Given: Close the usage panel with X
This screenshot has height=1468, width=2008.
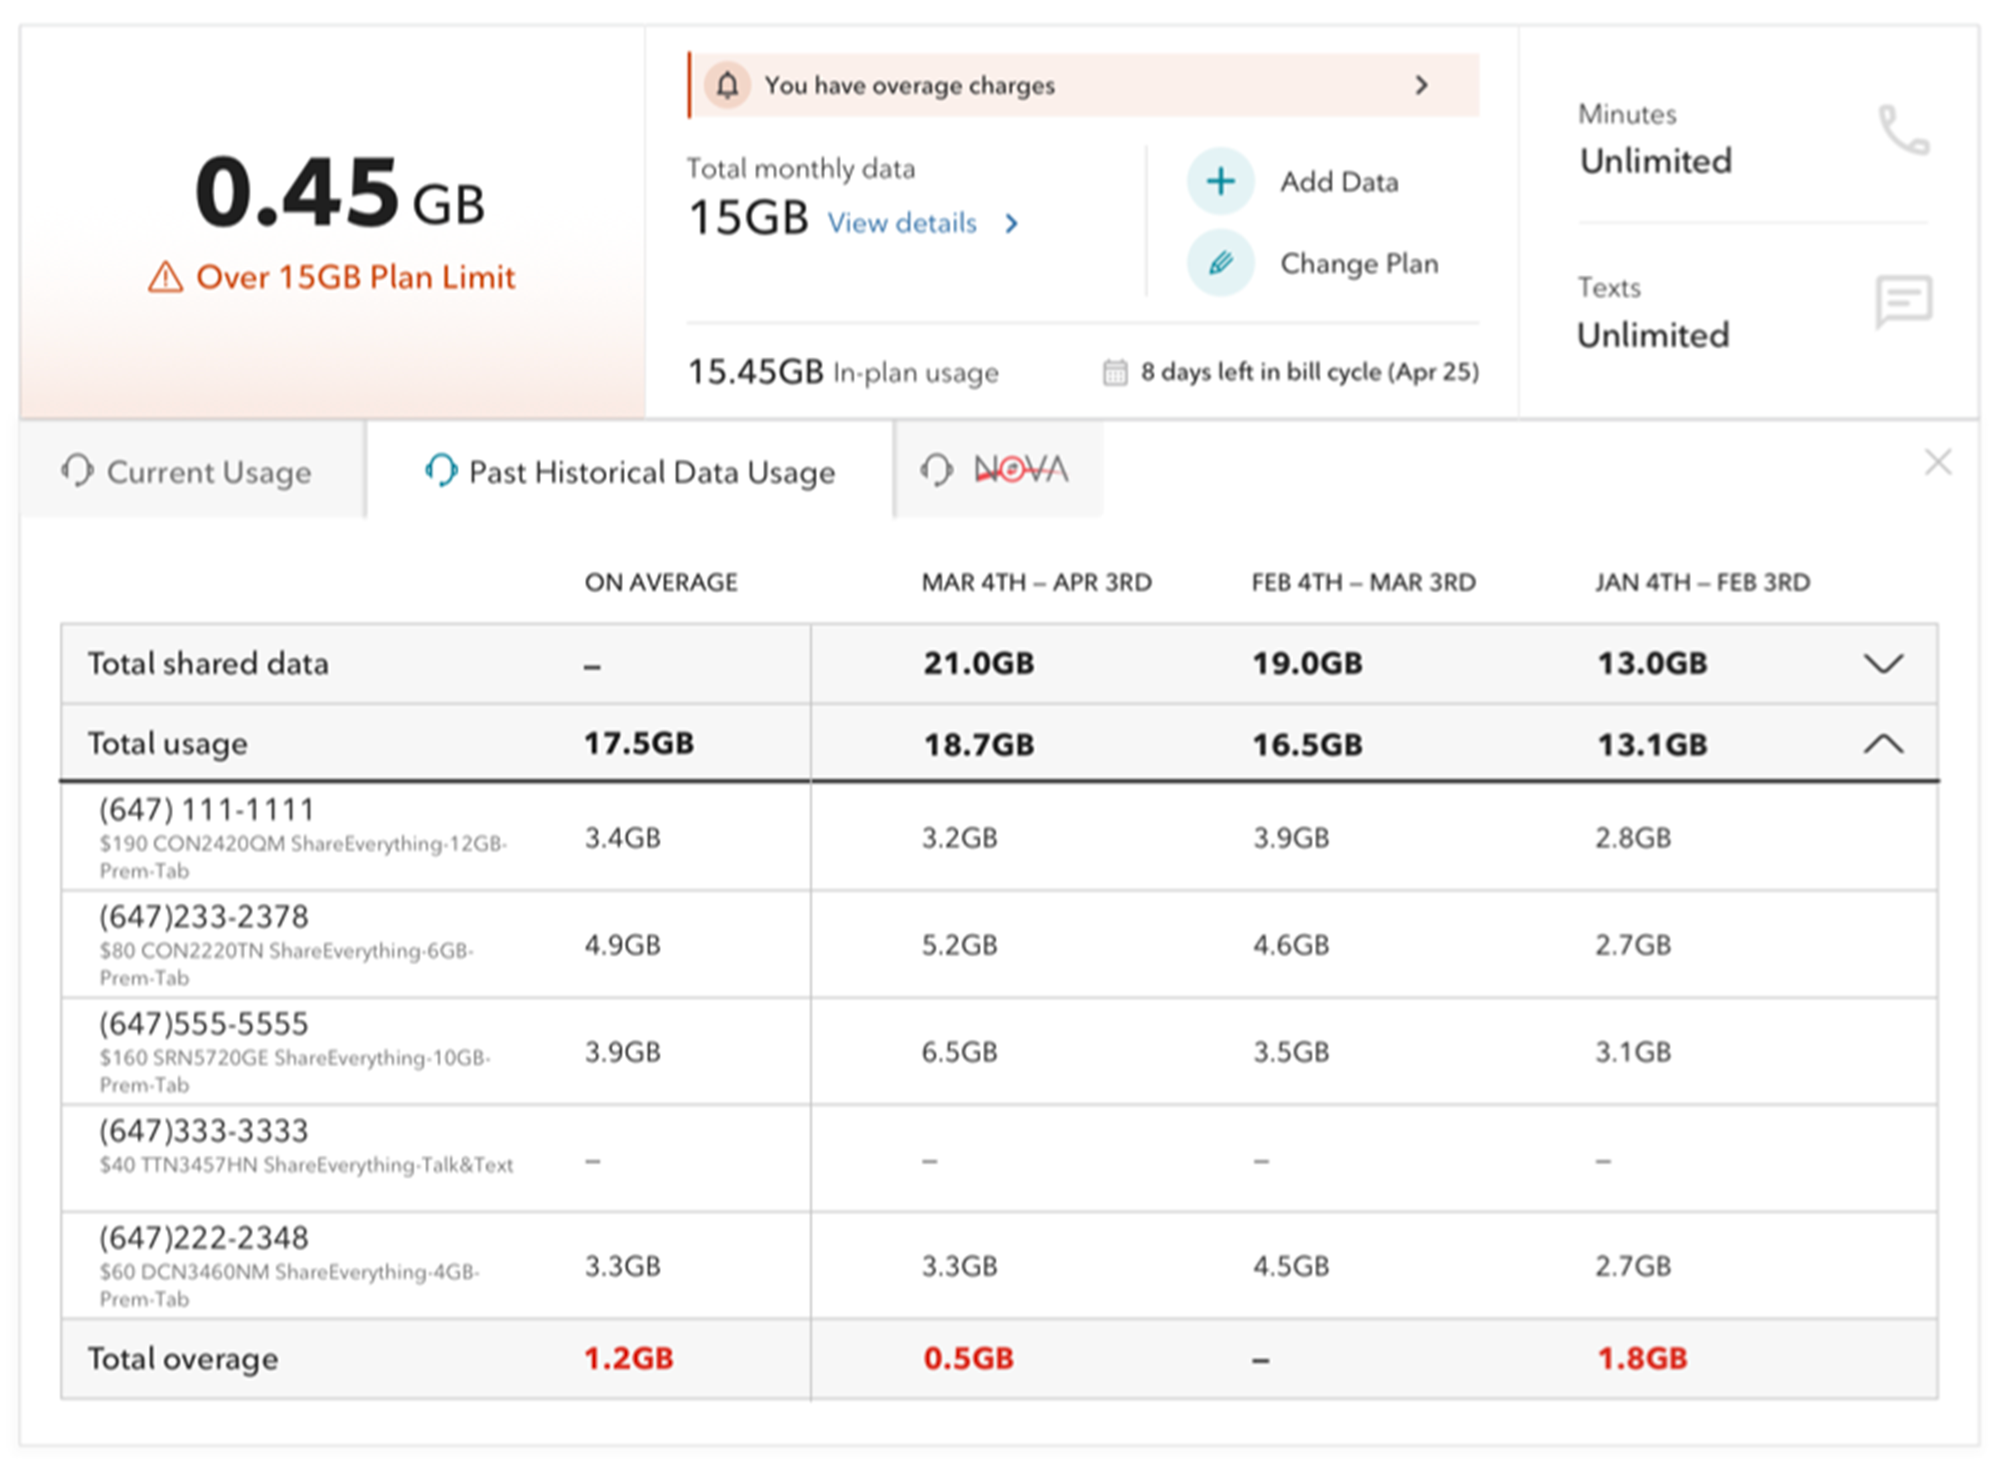Looking at the screenshot, I should pos(1937,463).
